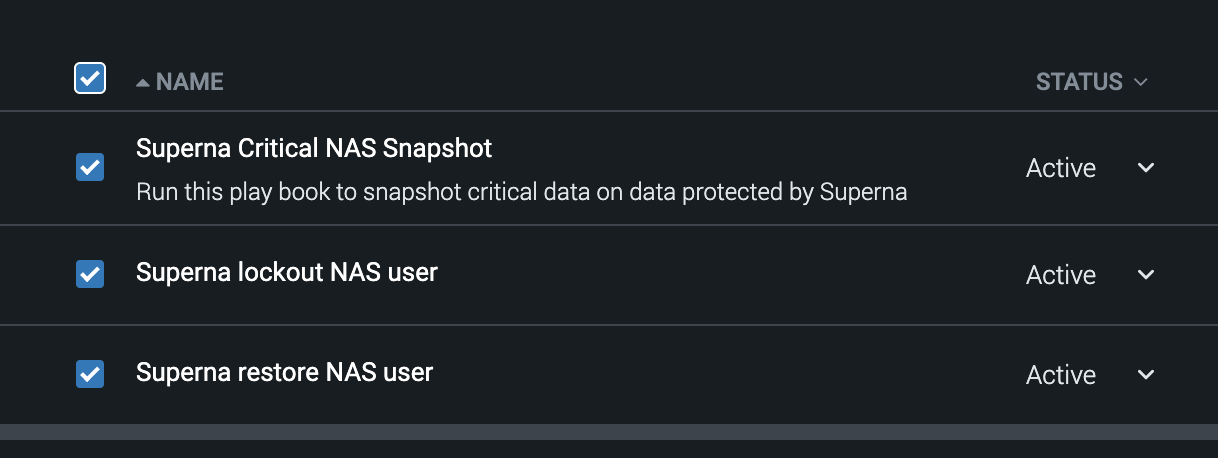The width and height of the screenshot is (1218, 458).
Task: Click Active status of Superna restore NAS user
Action: click(1061, 375)
